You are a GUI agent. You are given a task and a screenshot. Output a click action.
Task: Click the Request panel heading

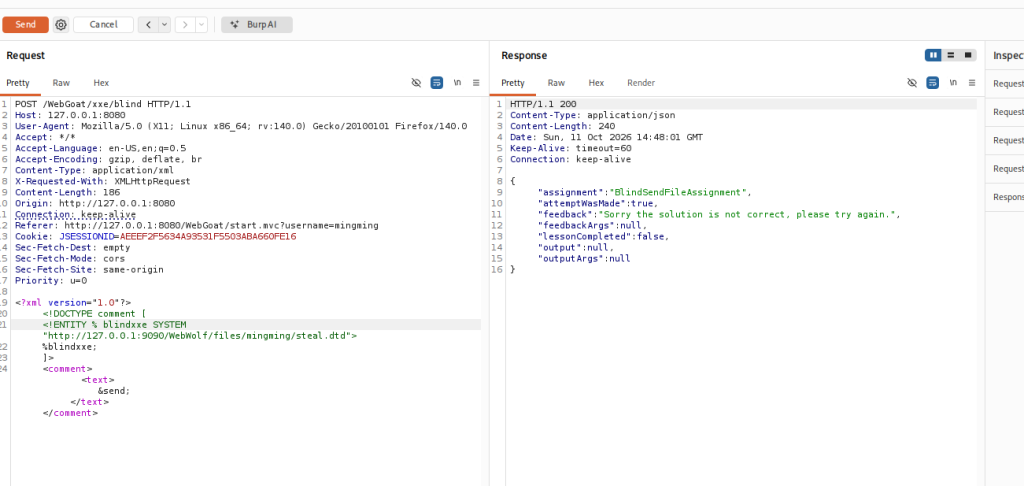tap(25, 56)
